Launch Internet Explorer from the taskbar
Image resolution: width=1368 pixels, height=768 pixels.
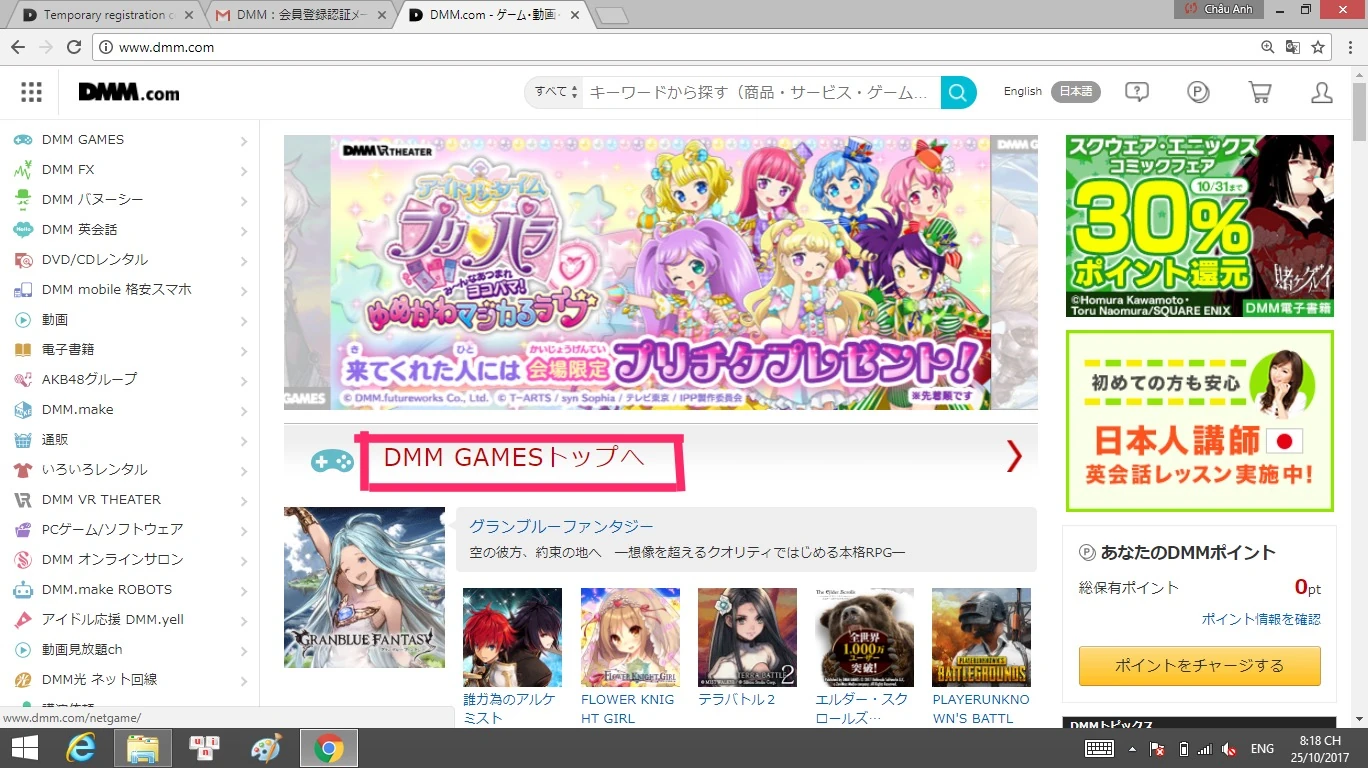(80, 748)
